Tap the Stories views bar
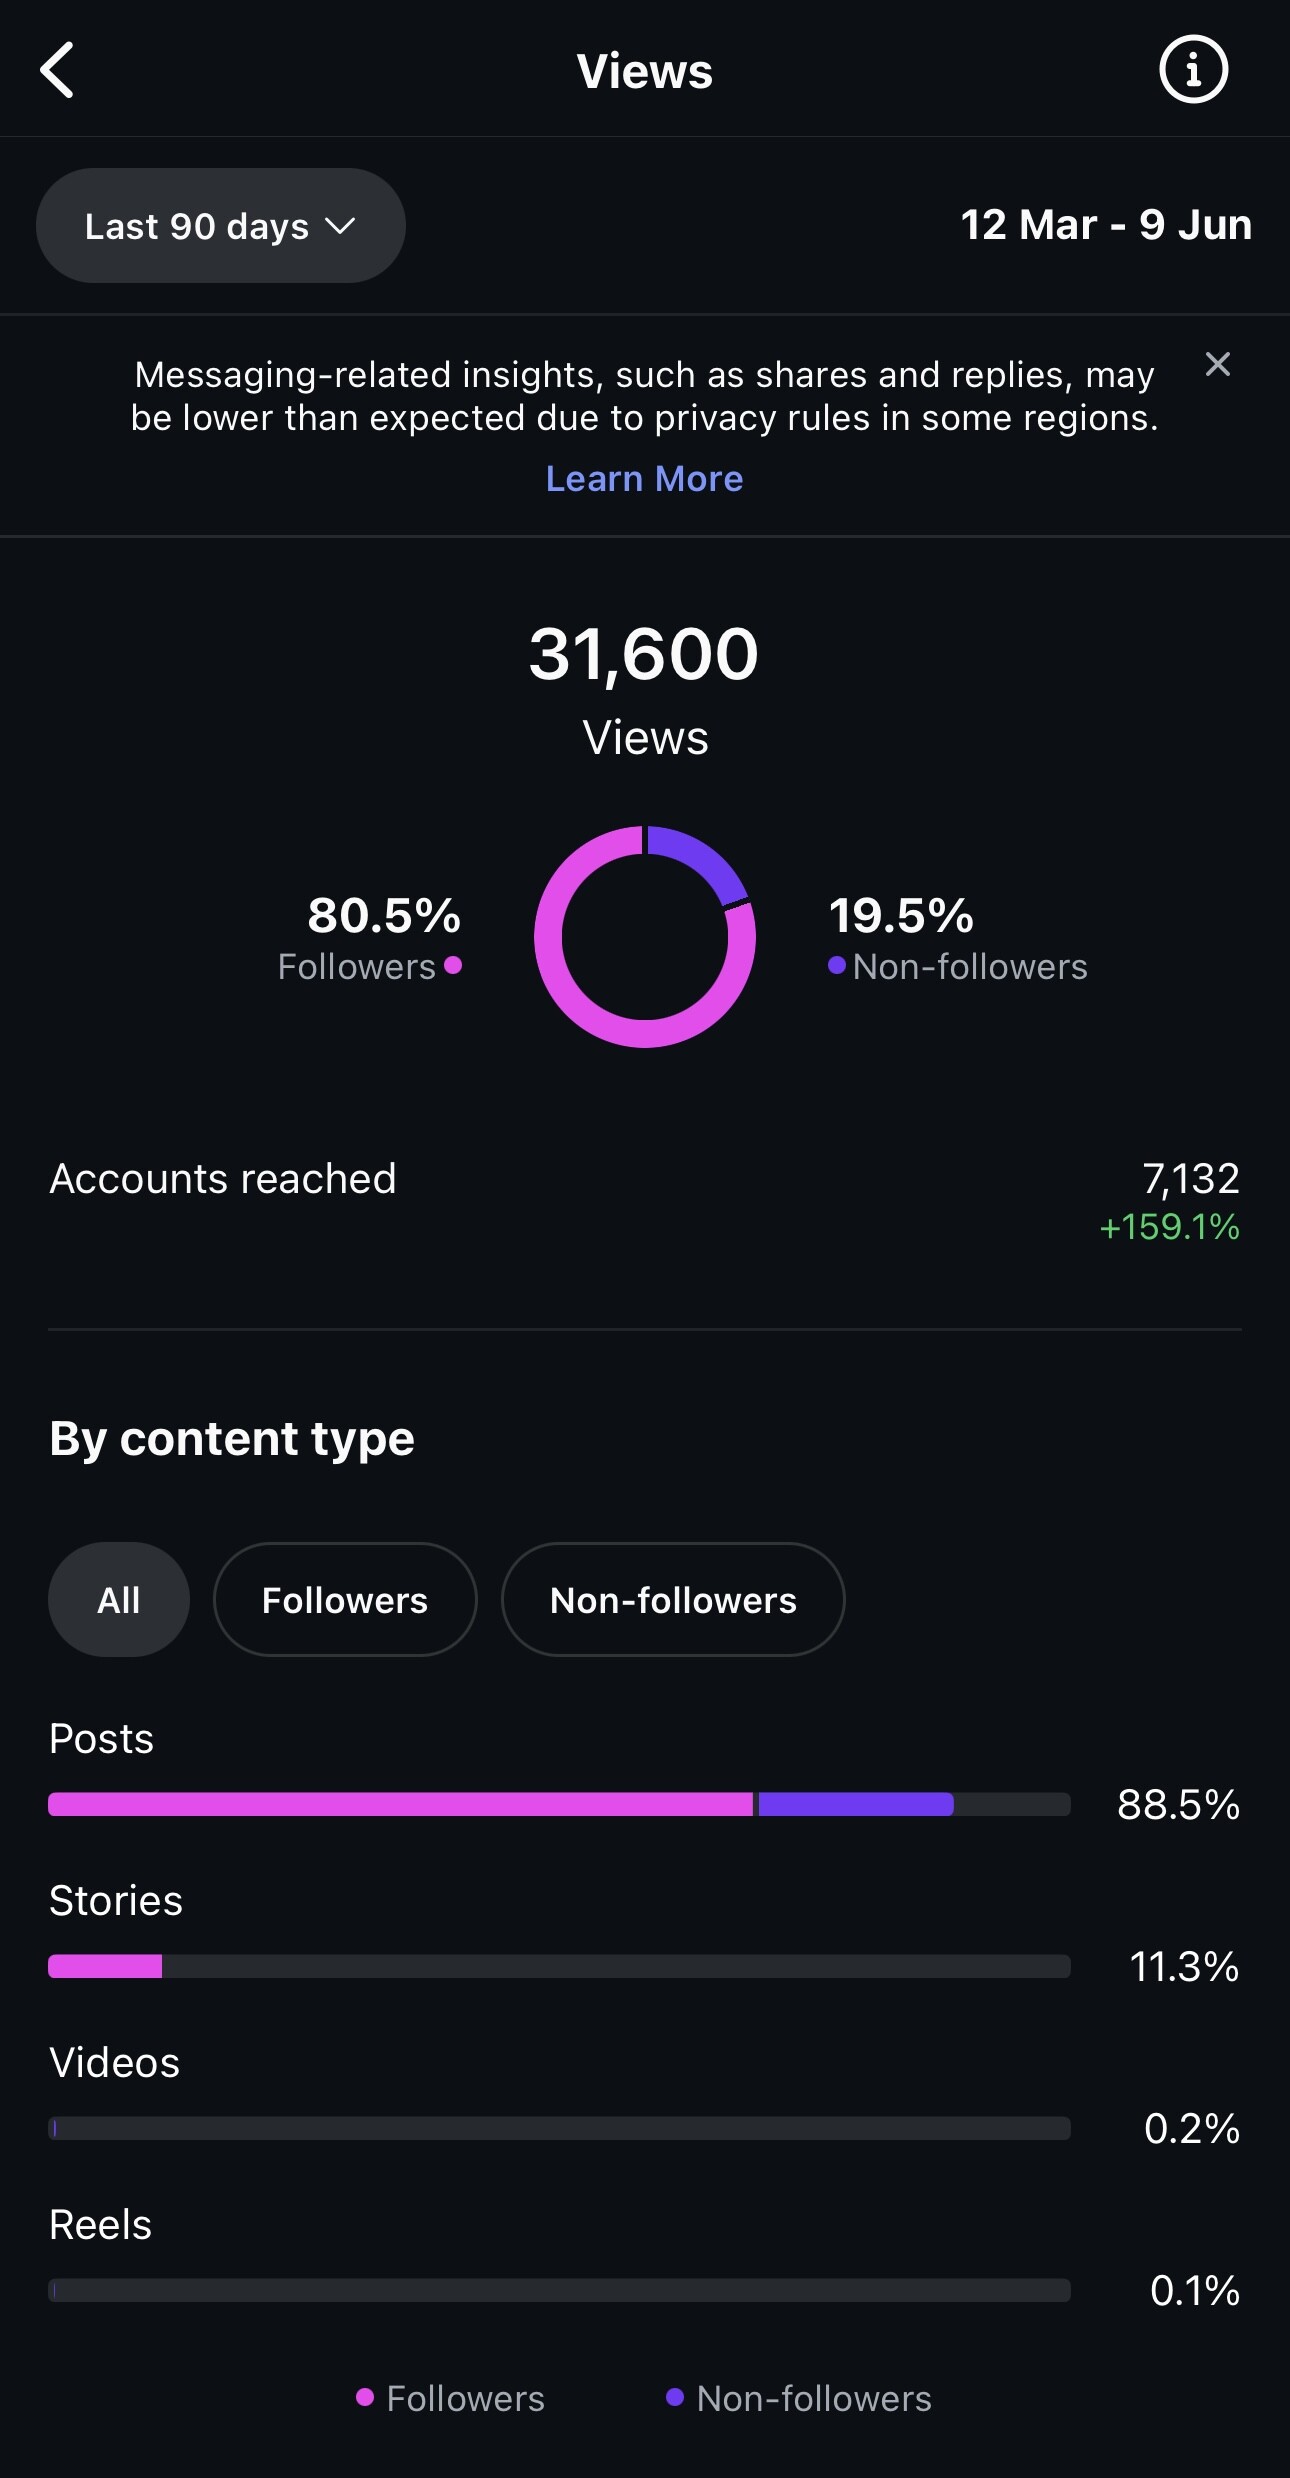This screenshot has width=1290, height=2478. coord(559,1966)
